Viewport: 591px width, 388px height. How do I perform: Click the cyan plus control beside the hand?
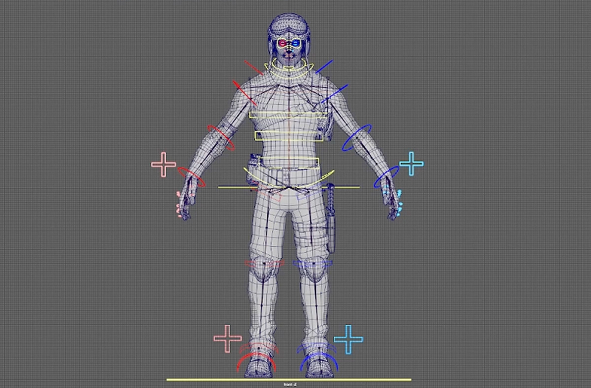pos(411,164)
